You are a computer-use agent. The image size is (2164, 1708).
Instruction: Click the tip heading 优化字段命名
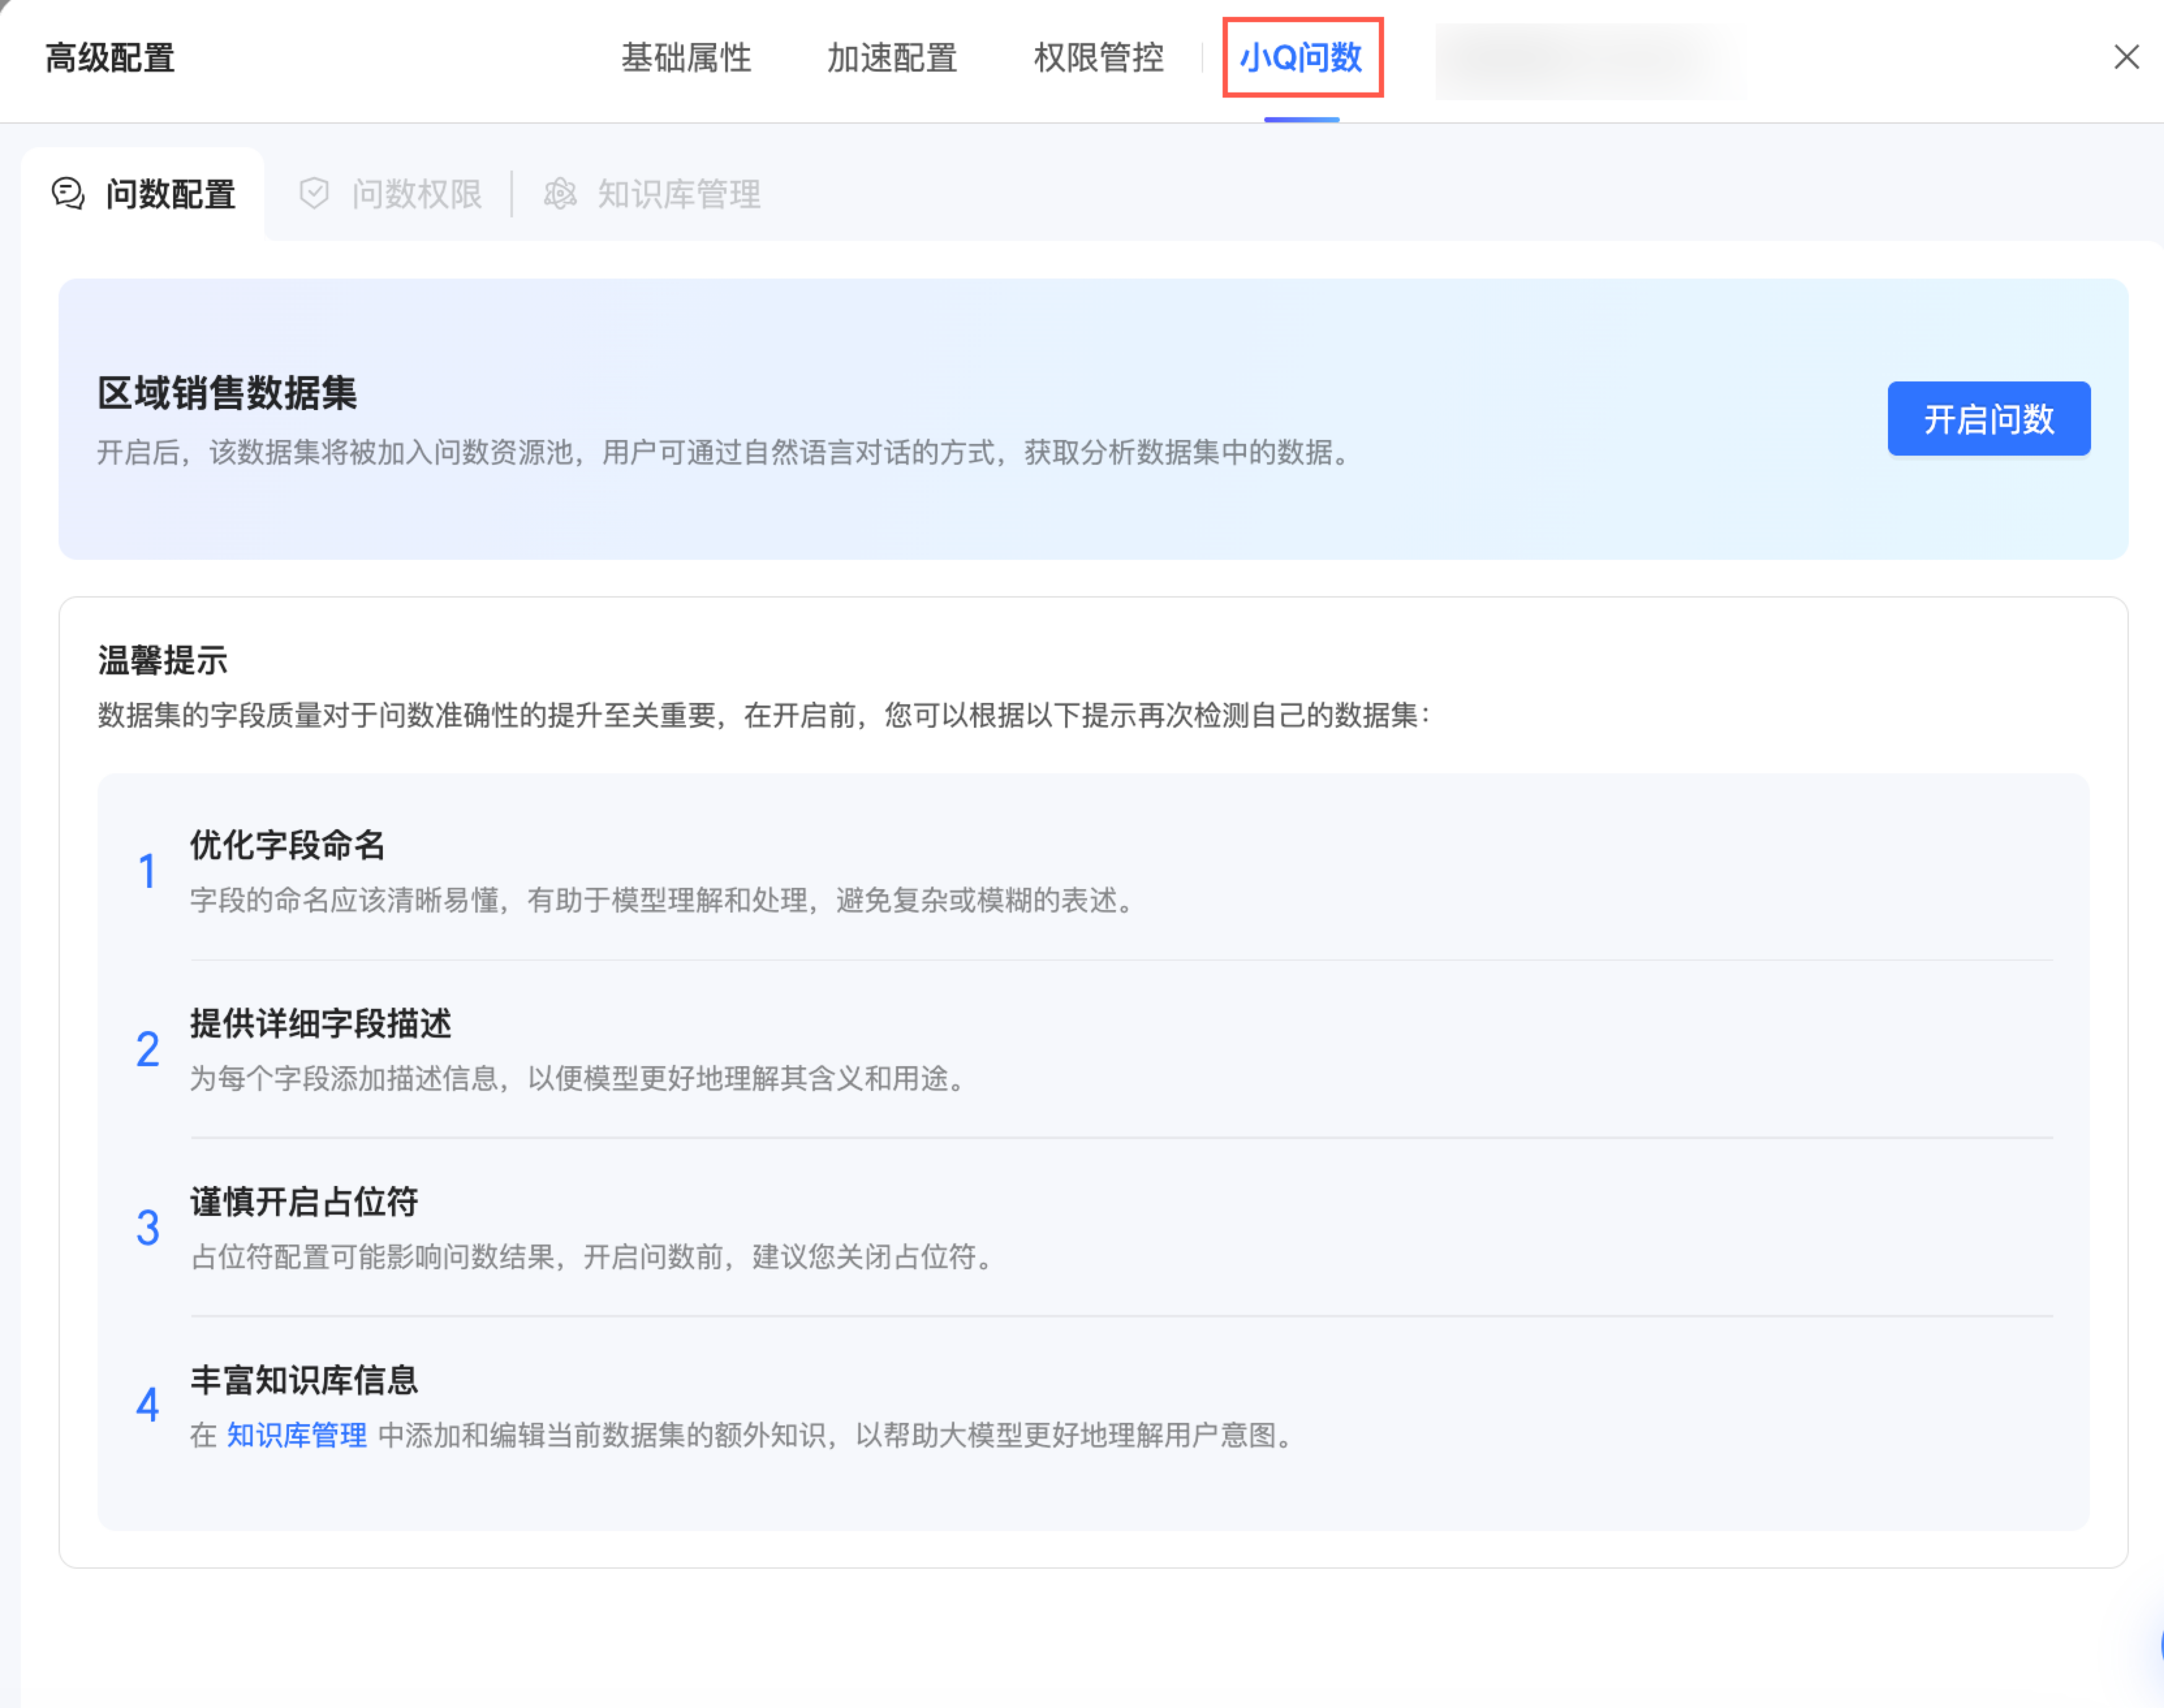[x=288, y=845]
